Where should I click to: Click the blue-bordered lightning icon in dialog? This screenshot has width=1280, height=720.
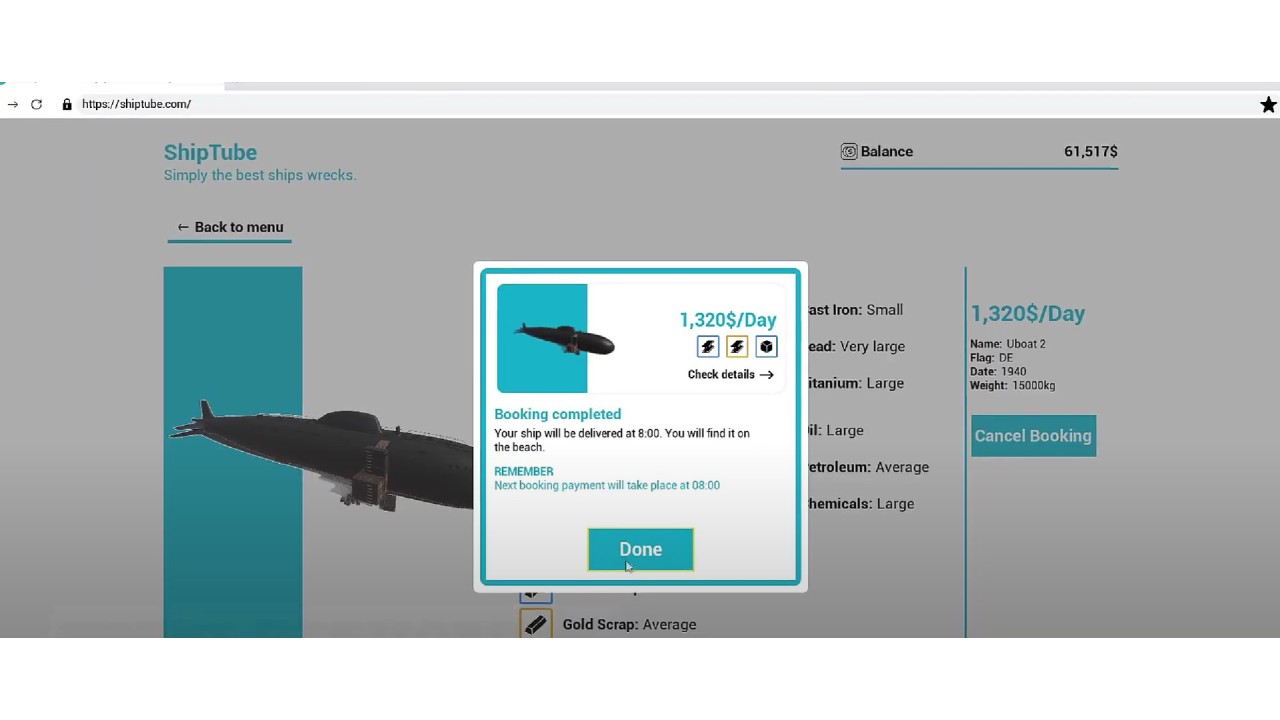coord(708,346)
